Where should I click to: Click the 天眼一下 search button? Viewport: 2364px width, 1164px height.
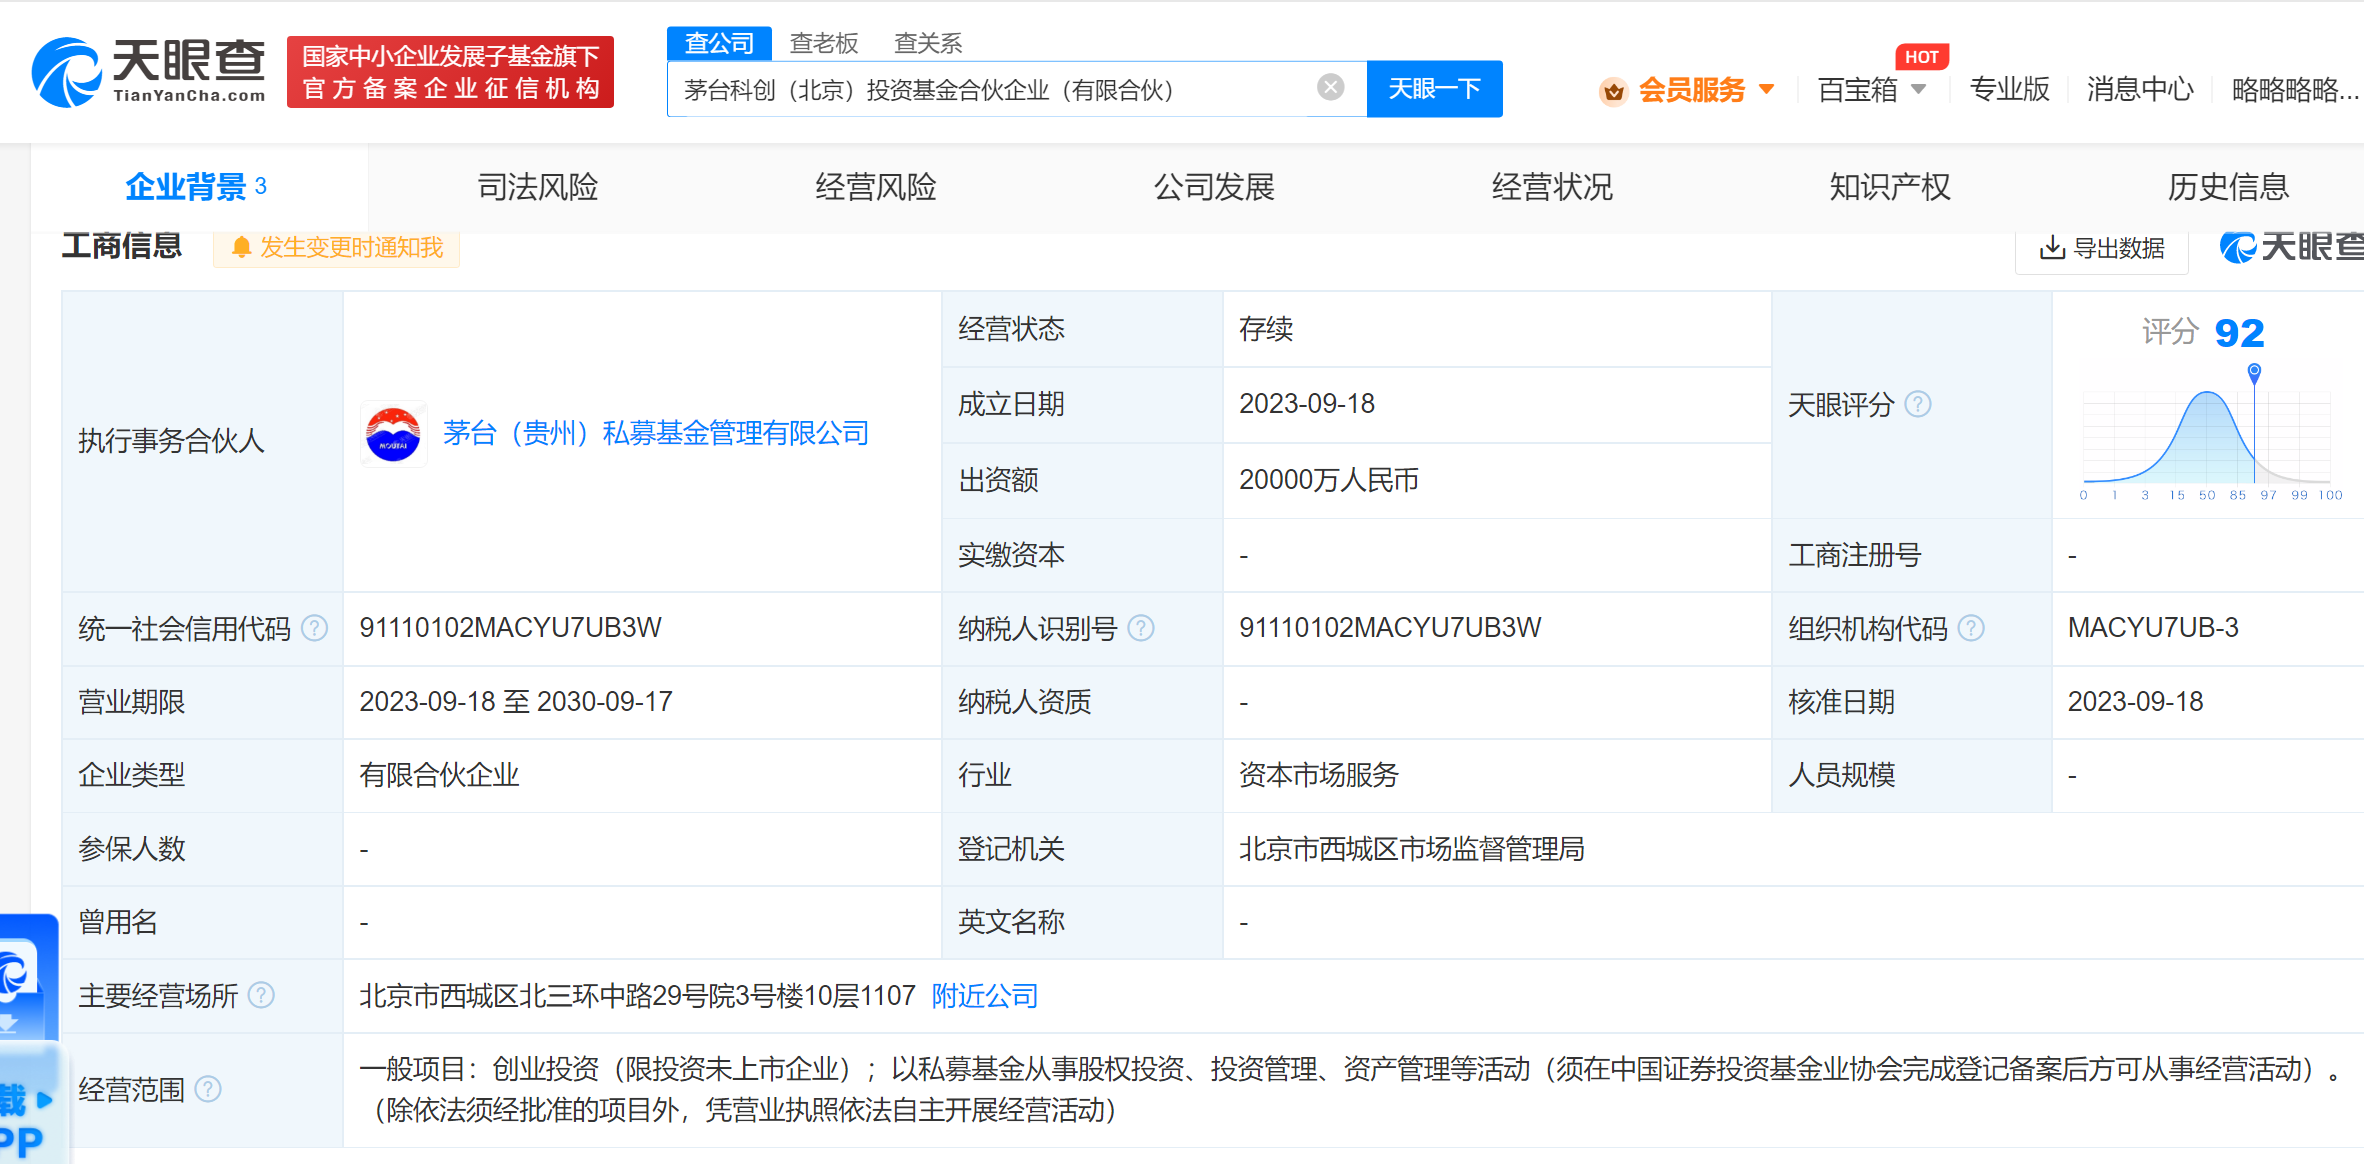pos(1434,89)
